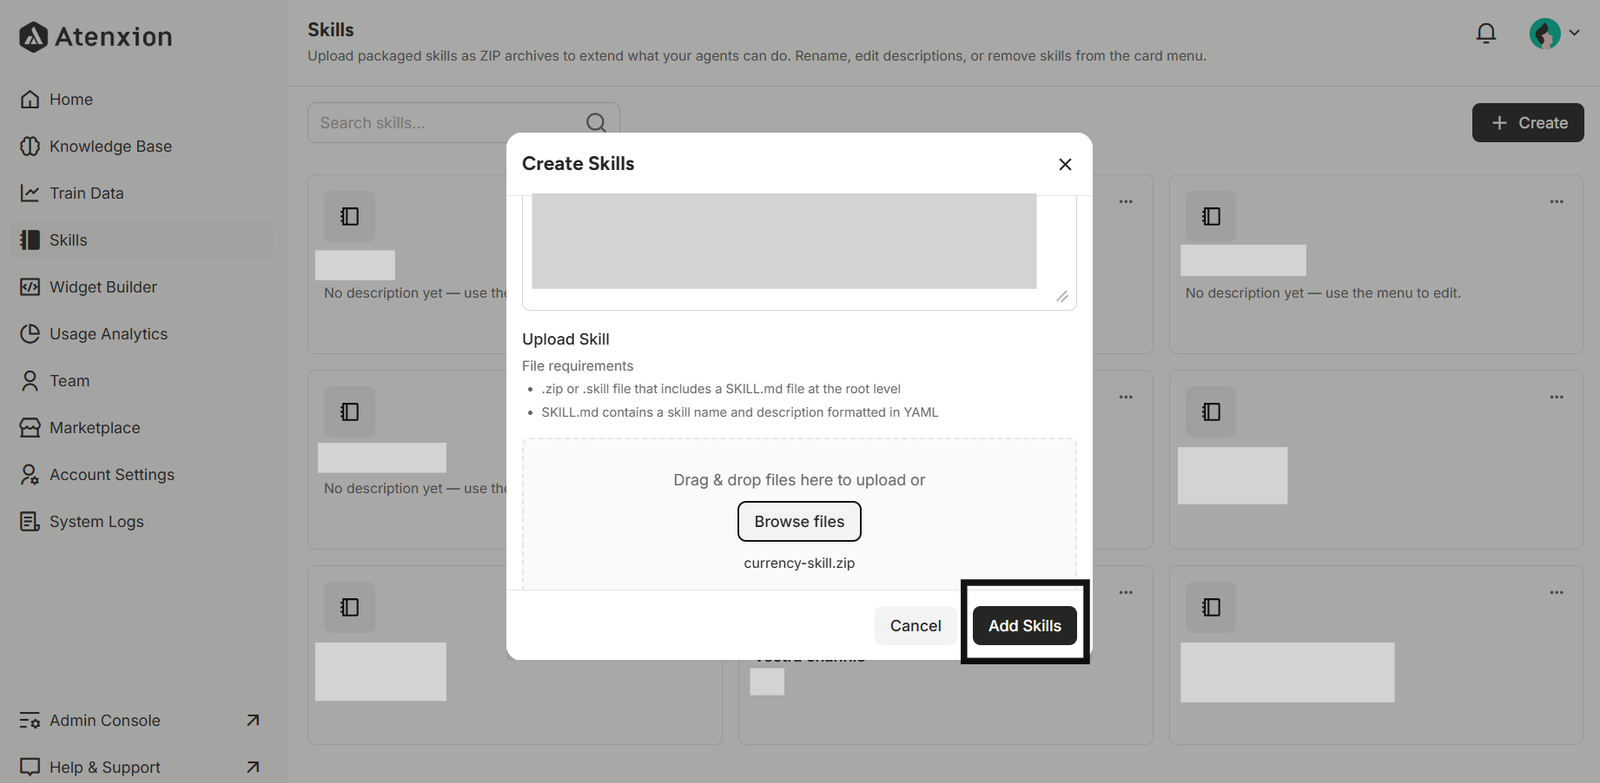Click the user avatar
Image resolution: width=1600 pixels, height=783 pixels.
click(1545, 33)
